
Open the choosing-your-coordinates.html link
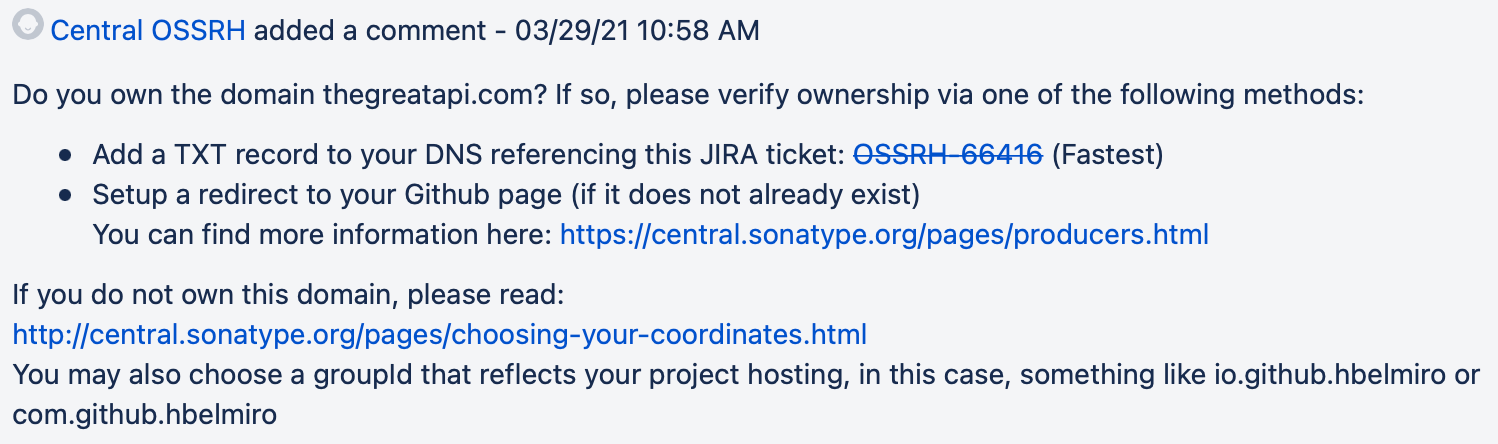439,333
